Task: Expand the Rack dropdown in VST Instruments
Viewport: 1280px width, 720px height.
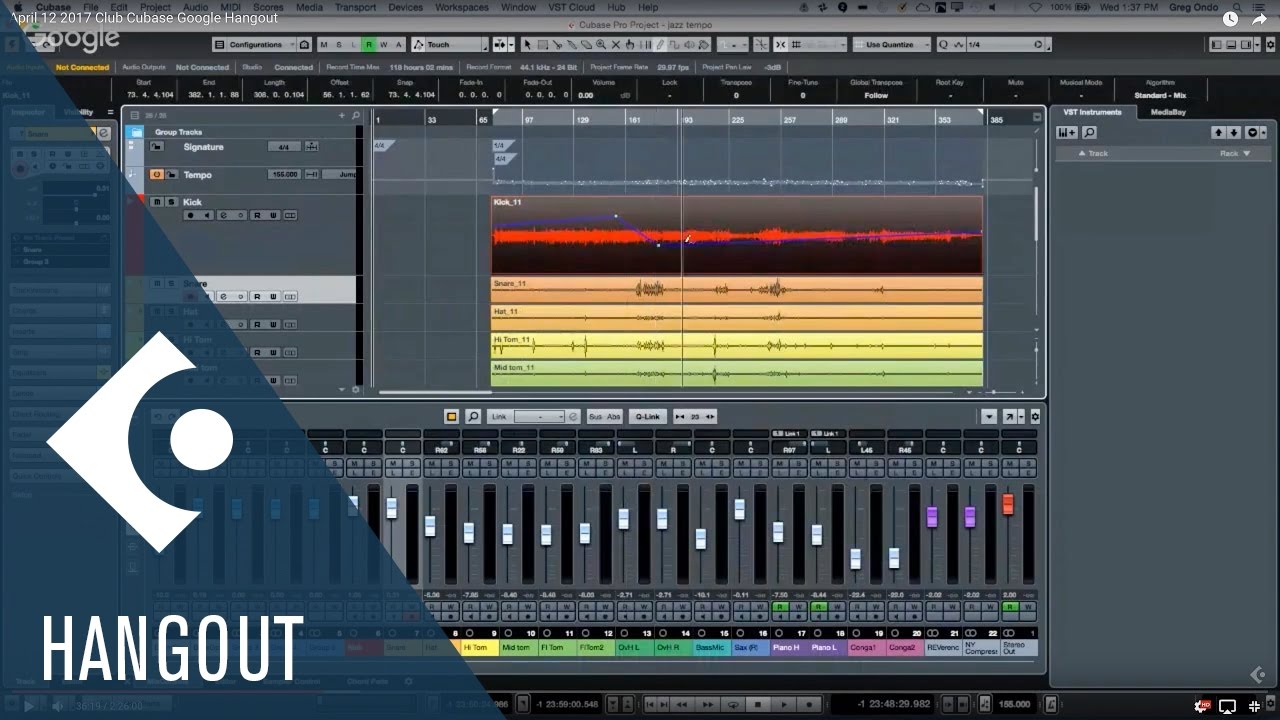Action: pos(1234,153)
